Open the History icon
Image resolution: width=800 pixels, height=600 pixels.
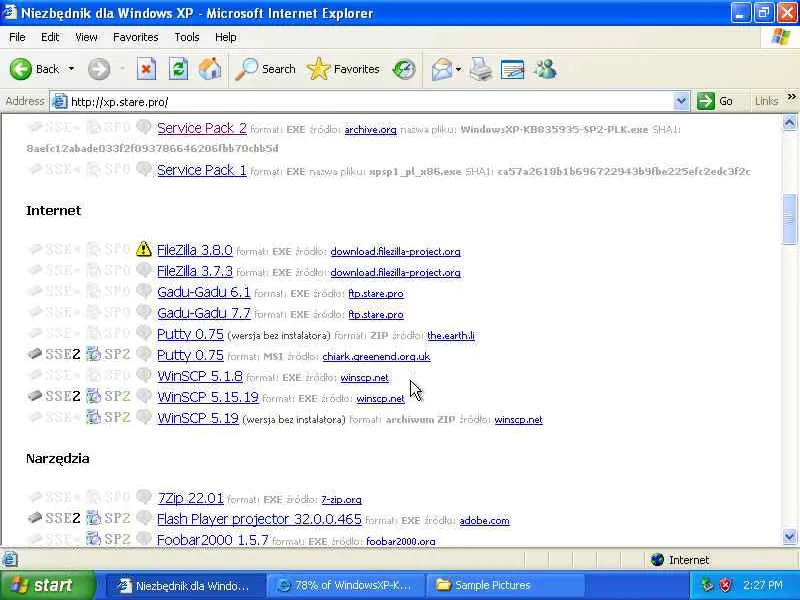click(404, 69)
